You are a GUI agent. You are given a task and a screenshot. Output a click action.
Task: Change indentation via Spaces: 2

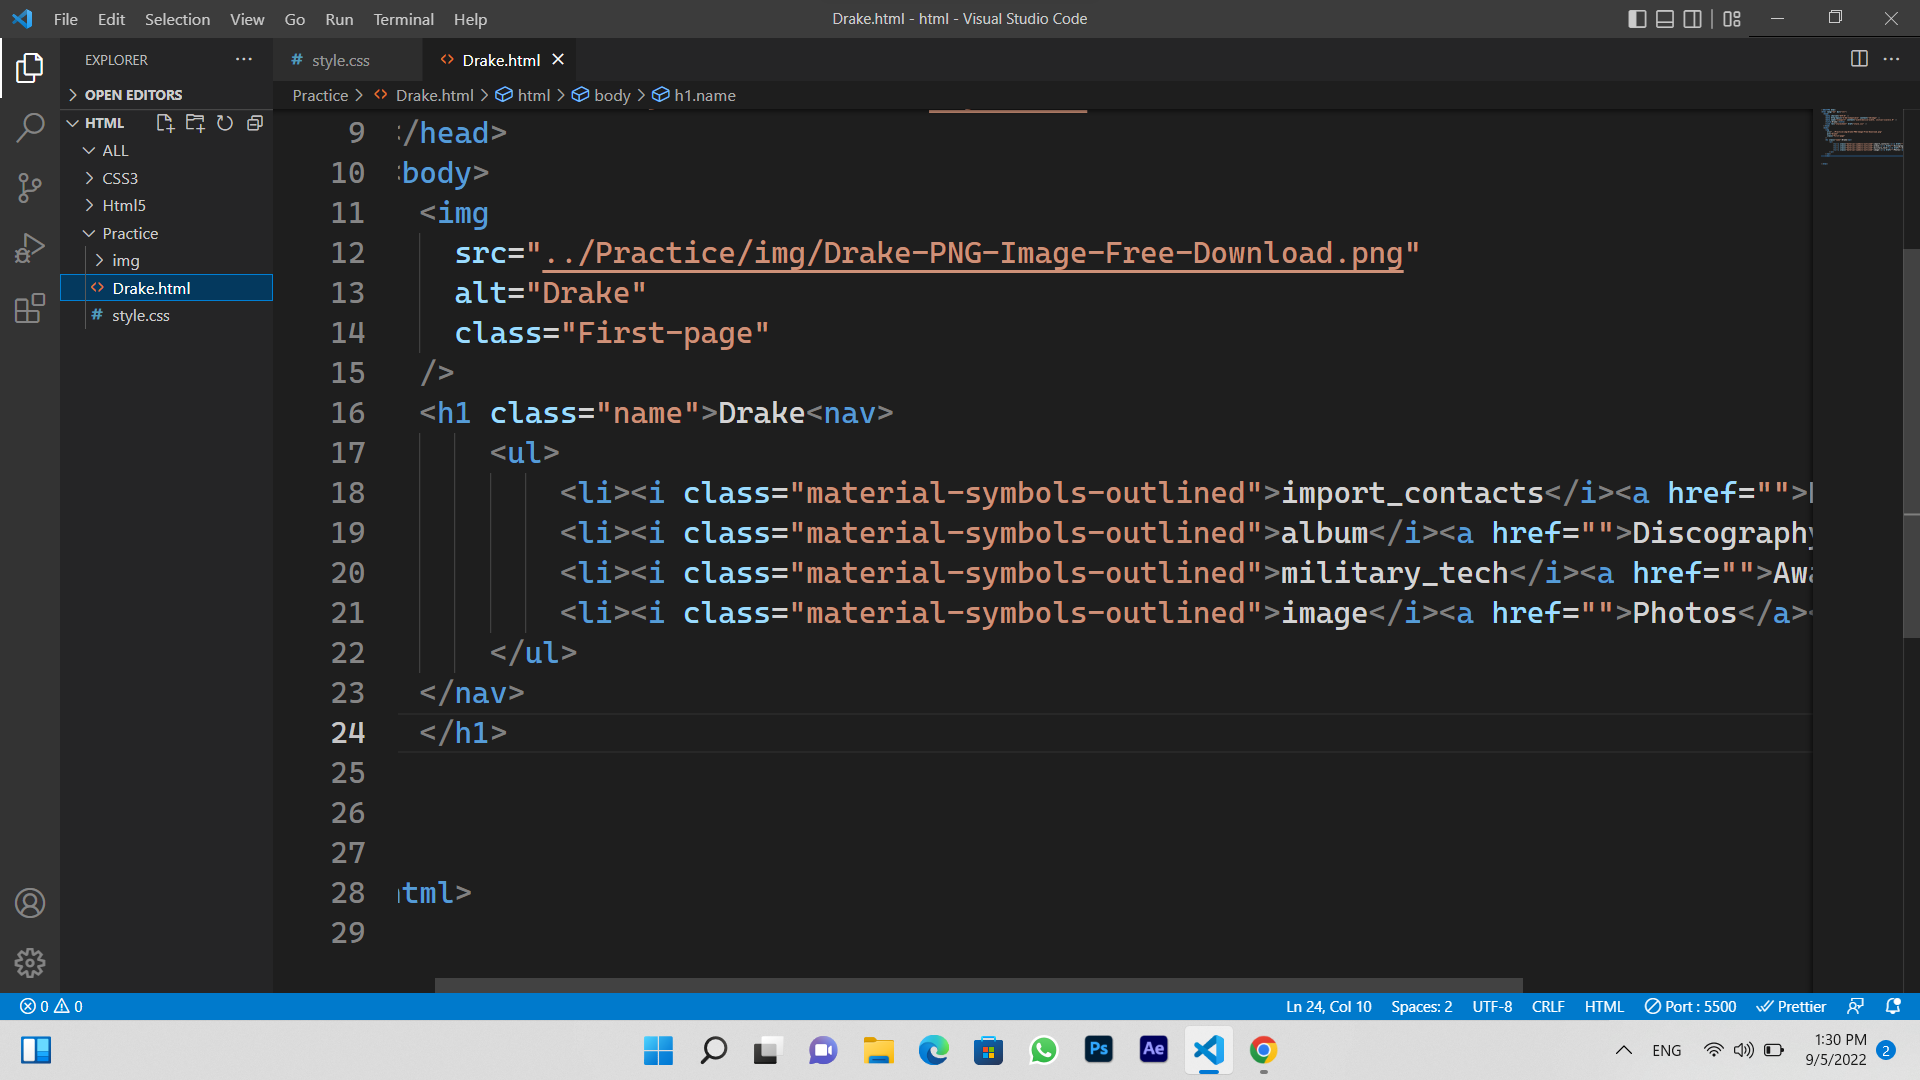coord(1421,1006)
